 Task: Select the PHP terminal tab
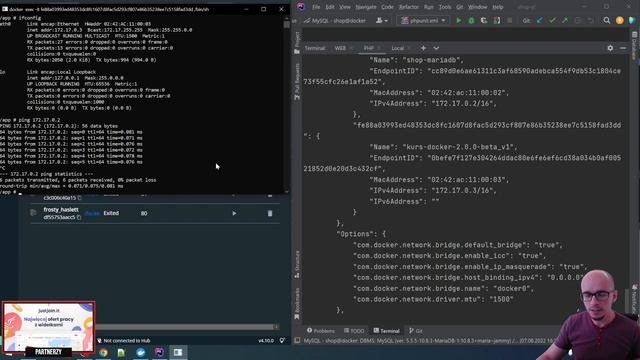tap(369, 48)
